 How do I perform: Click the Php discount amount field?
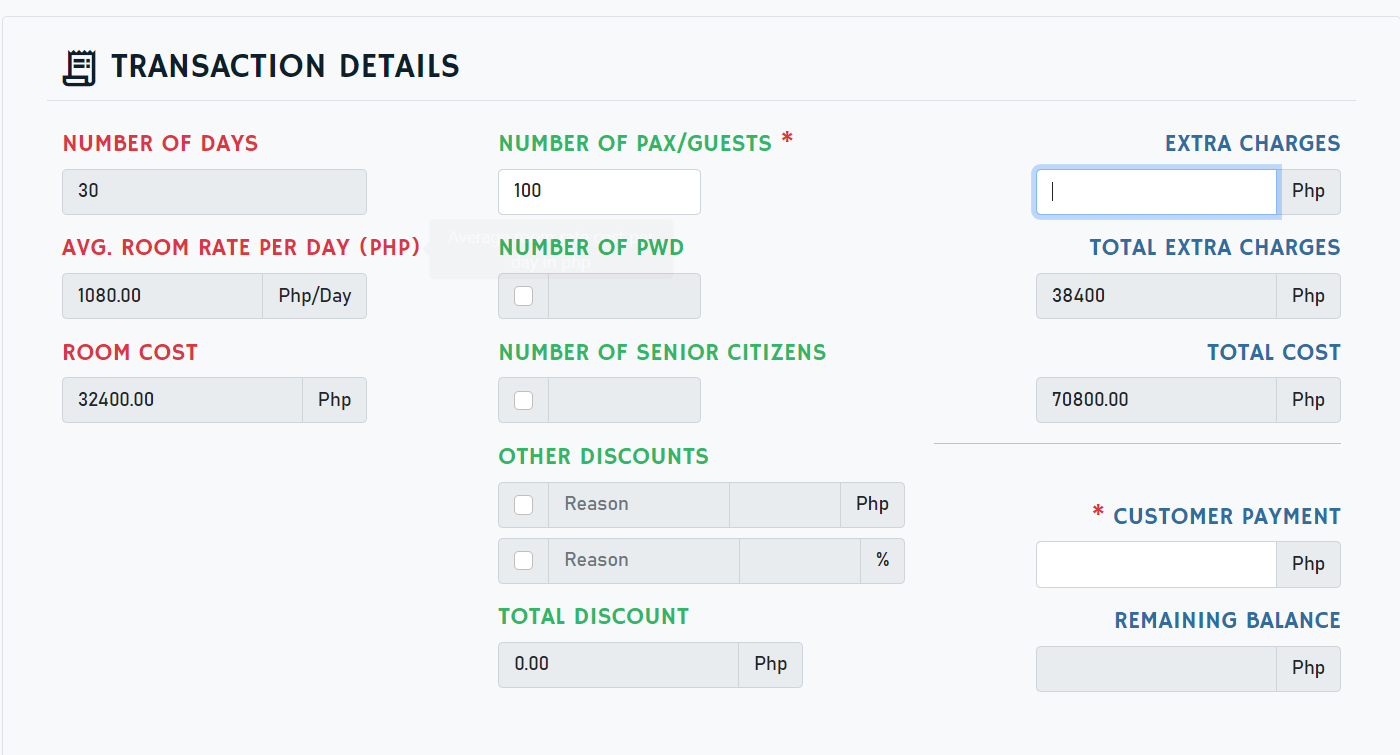click(785, 505)
